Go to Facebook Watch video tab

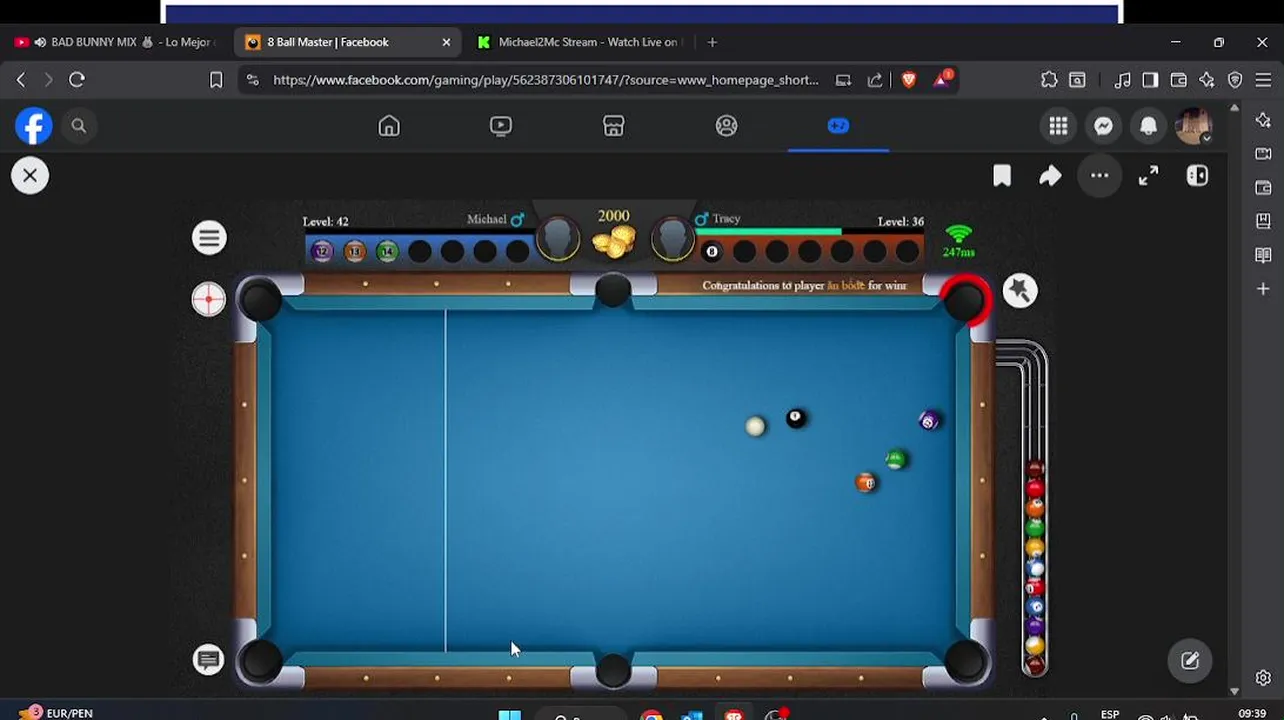[x=501, y=126]
